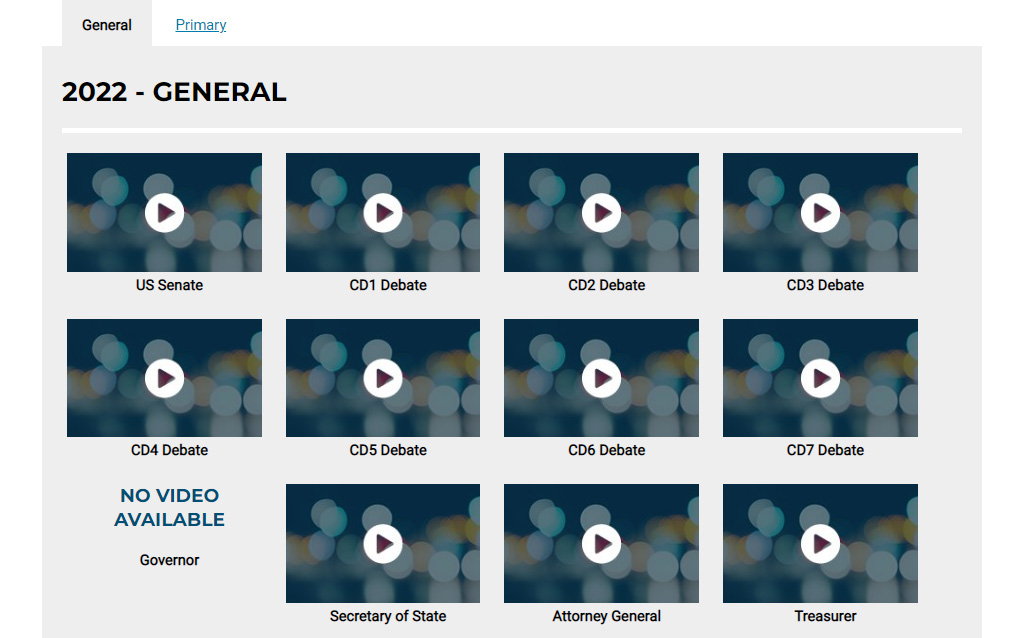Switch to the Primary tab
The height and width of the screenshot is (638, 1024).
(x=200, y=25)
